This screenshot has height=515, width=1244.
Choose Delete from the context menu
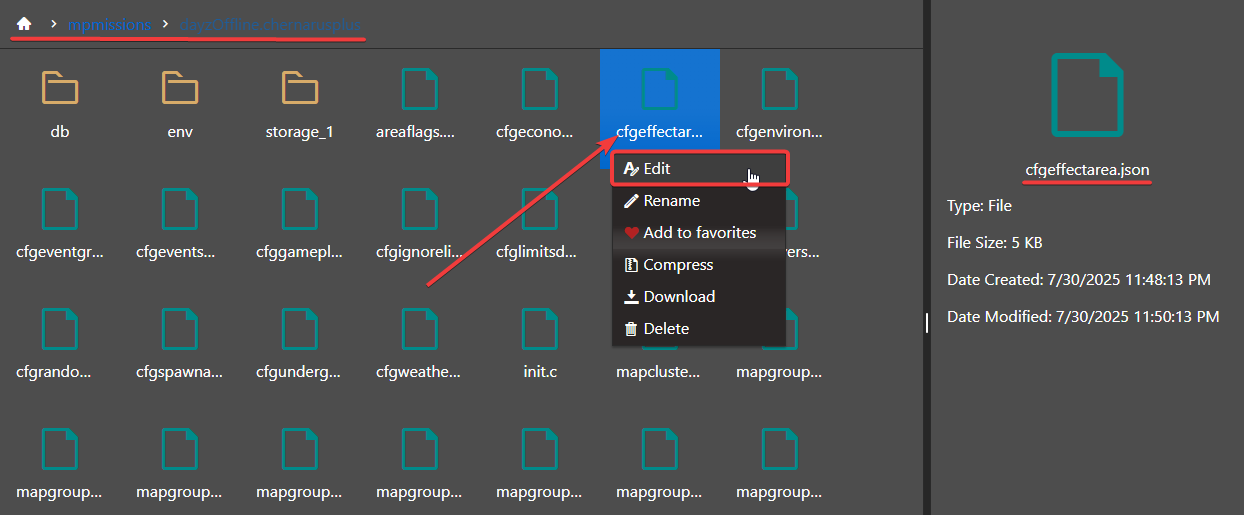[x=700, y=329]
